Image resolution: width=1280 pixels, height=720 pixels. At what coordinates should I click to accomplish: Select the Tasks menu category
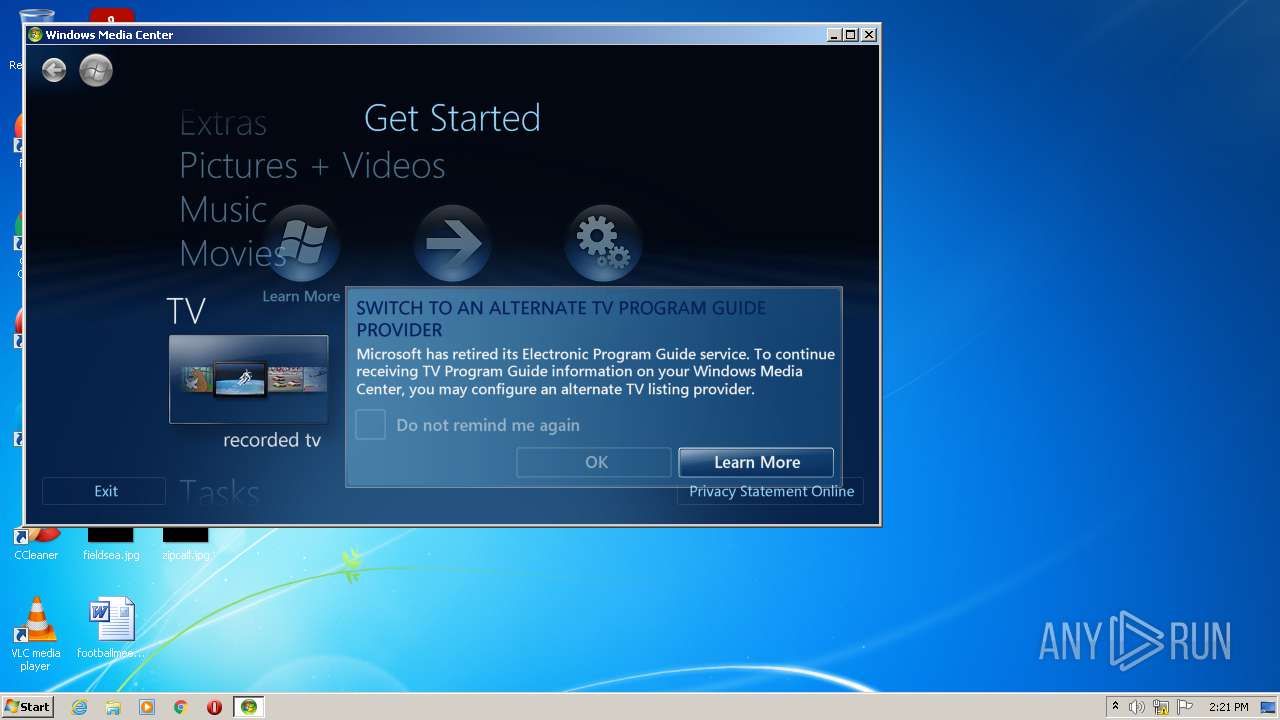click(x=219, y=492)
